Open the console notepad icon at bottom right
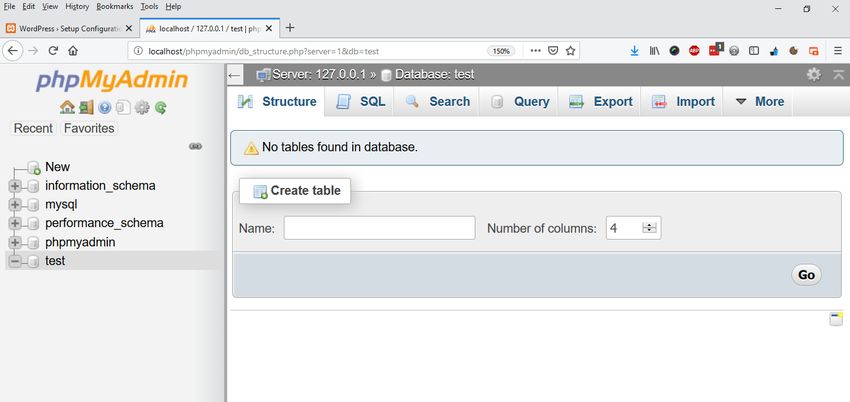 836,319
